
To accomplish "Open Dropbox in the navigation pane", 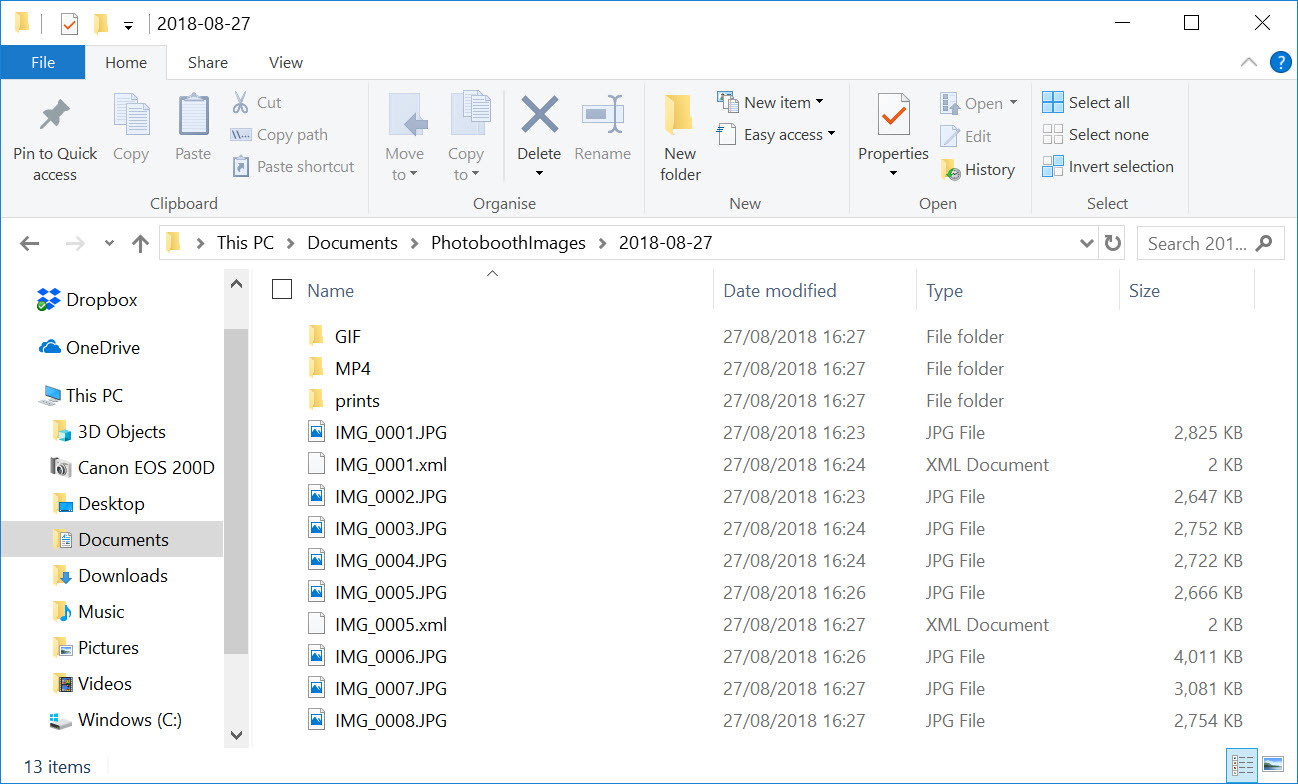I will pyautogui.click(x=87, y=299).
